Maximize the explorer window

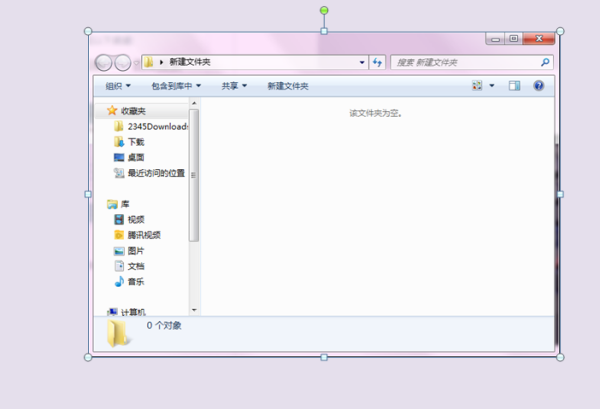pyautogui.click(x=514, y=39)
